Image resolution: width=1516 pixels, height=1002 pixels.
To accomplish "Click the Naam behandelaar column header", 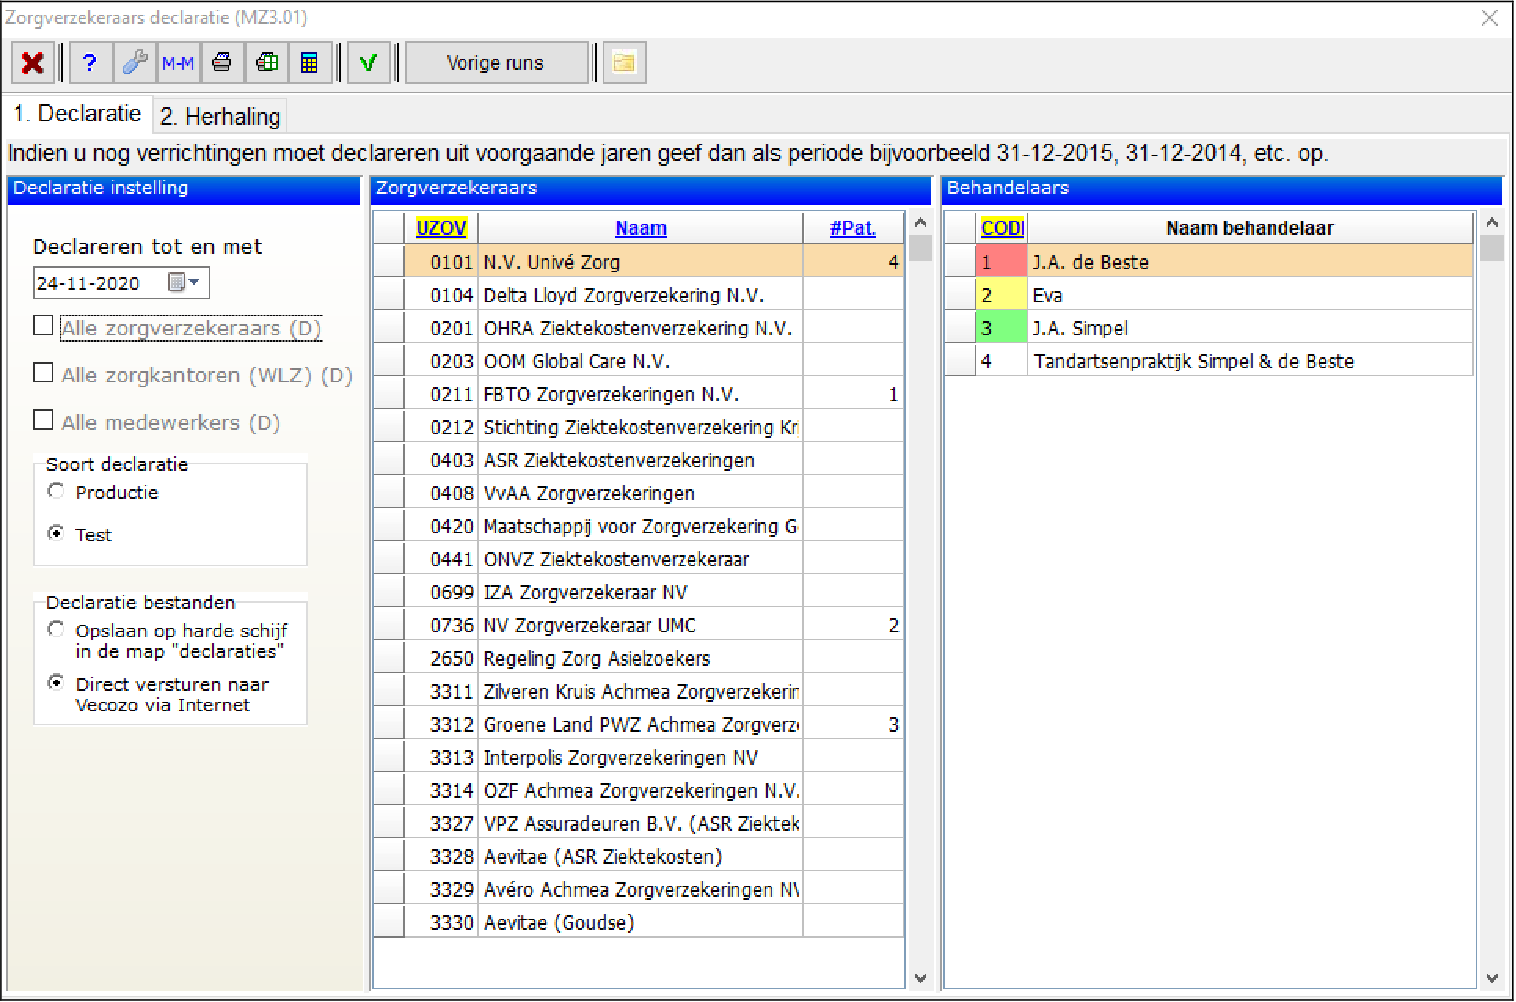I will coord(1250,228).
